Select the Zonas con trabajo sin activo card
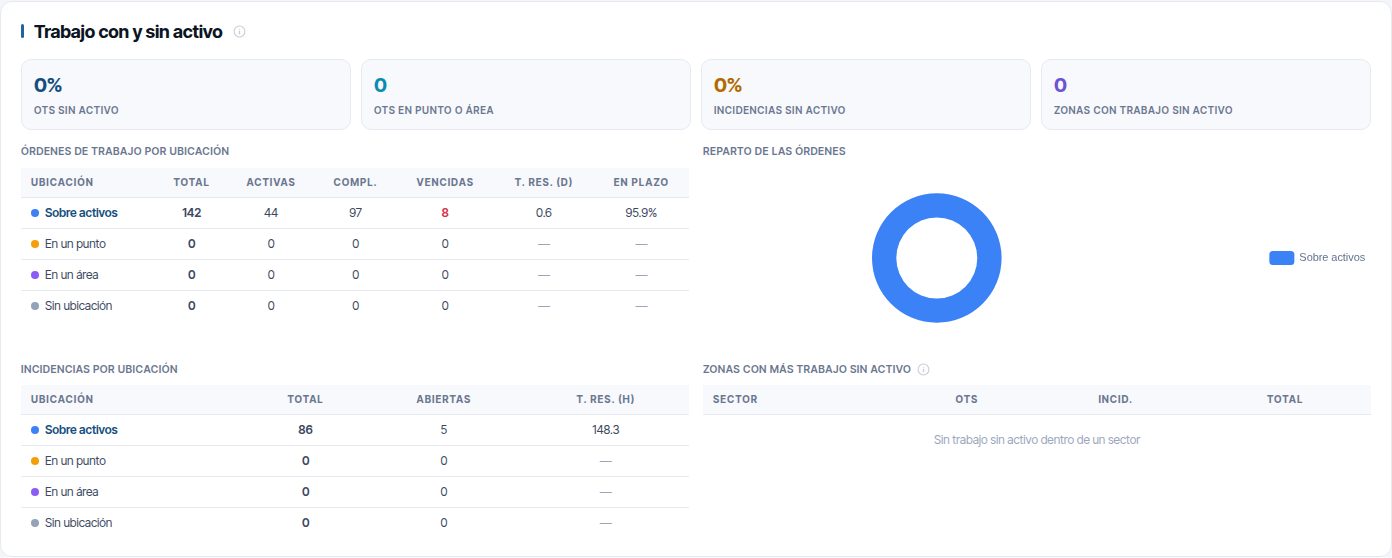 coord(1206,95)
